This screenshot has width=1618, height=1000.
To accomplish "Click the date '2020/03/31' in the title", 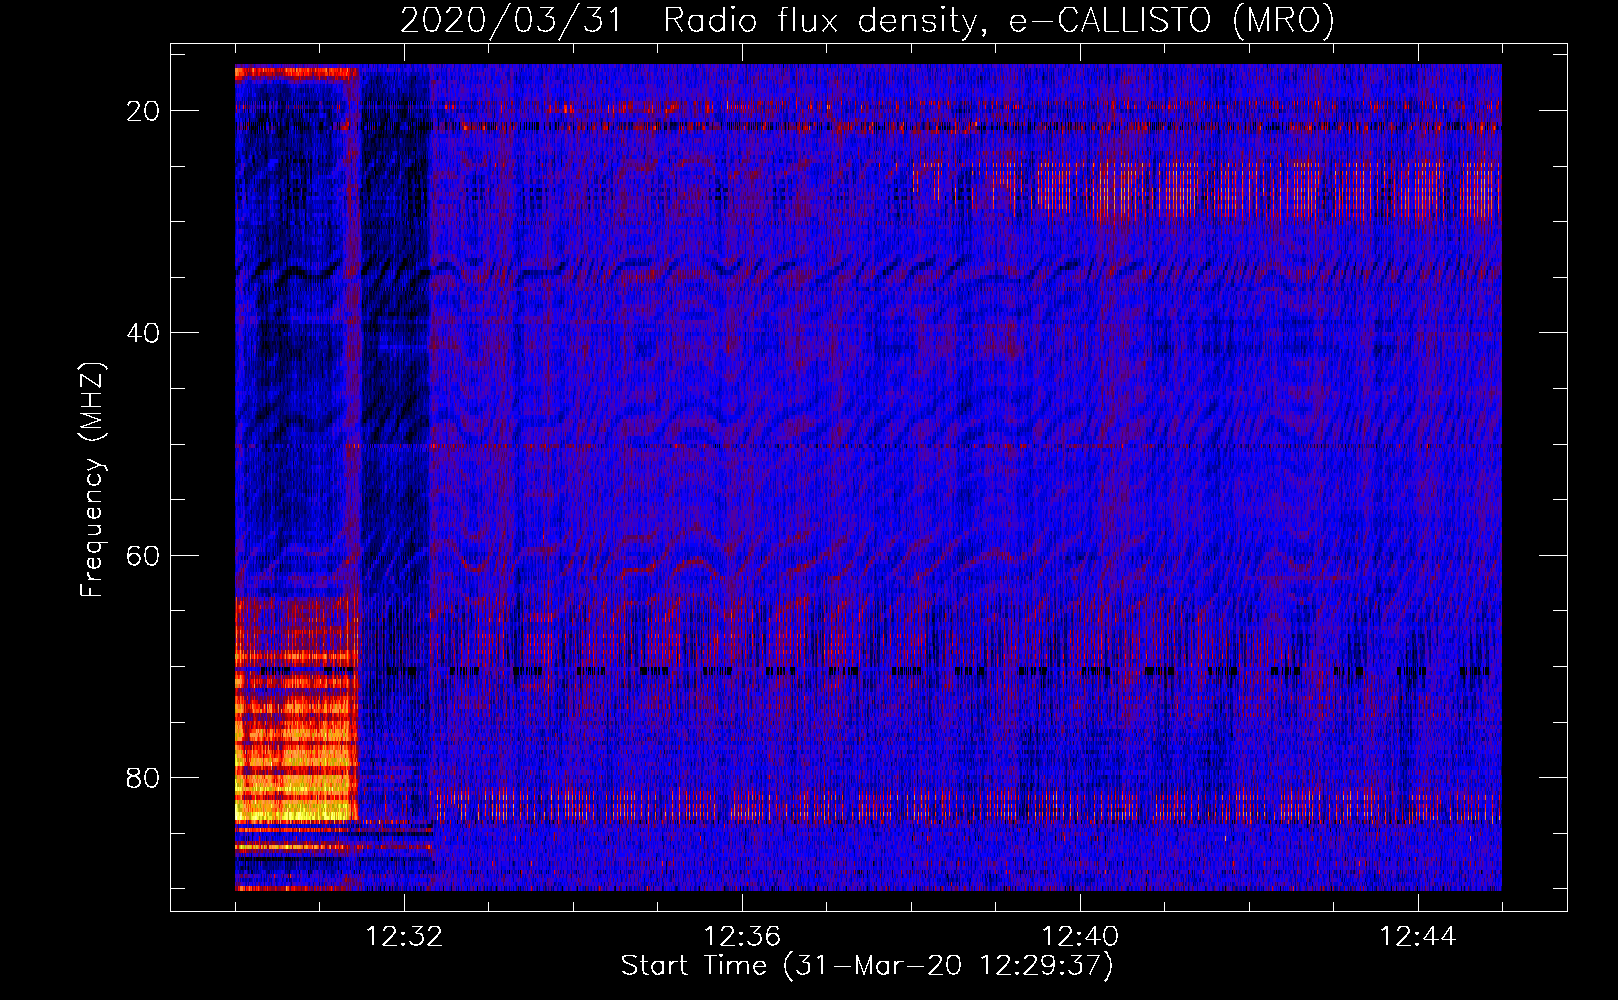I will coord(511,20).
